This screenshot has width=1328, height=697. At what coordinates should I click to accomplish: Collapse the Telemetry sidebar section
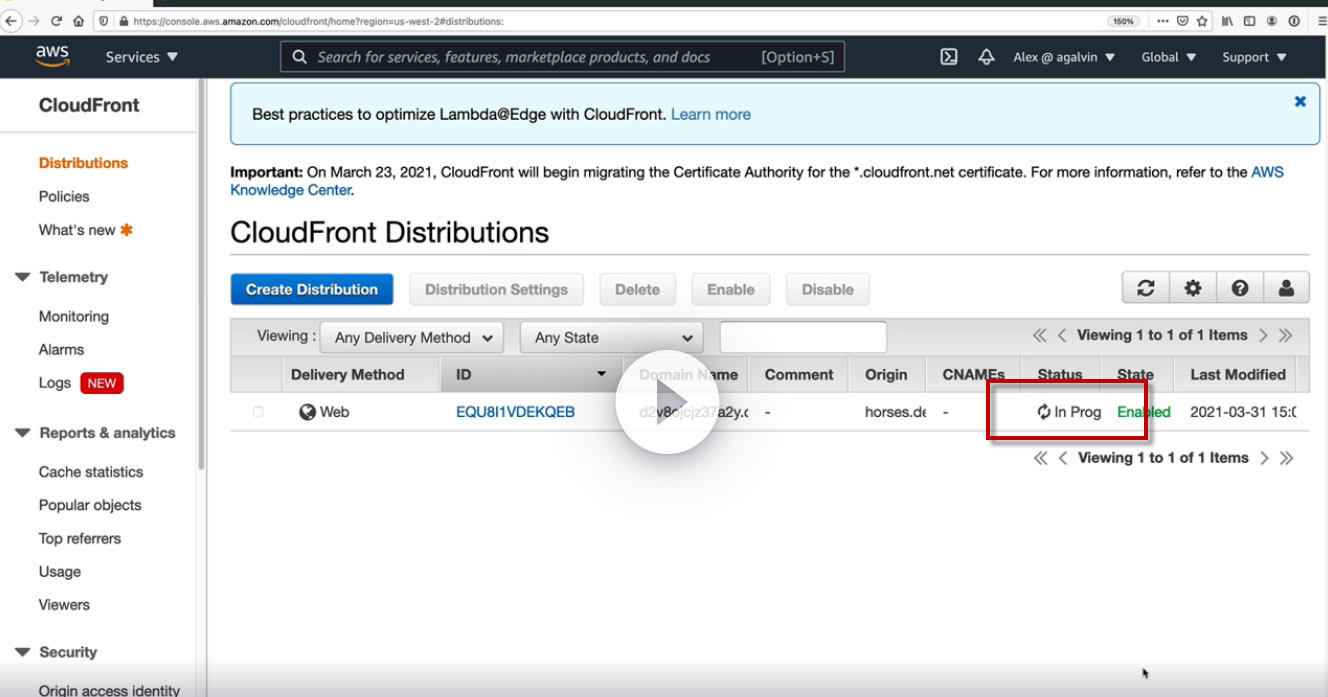pos(22,277)
